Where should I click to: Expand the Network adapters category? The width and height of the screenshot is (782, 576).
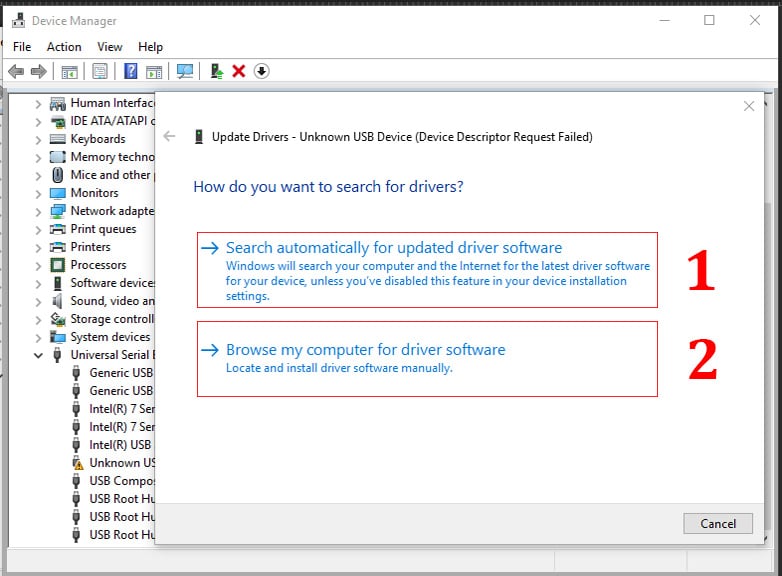point(38,211)
